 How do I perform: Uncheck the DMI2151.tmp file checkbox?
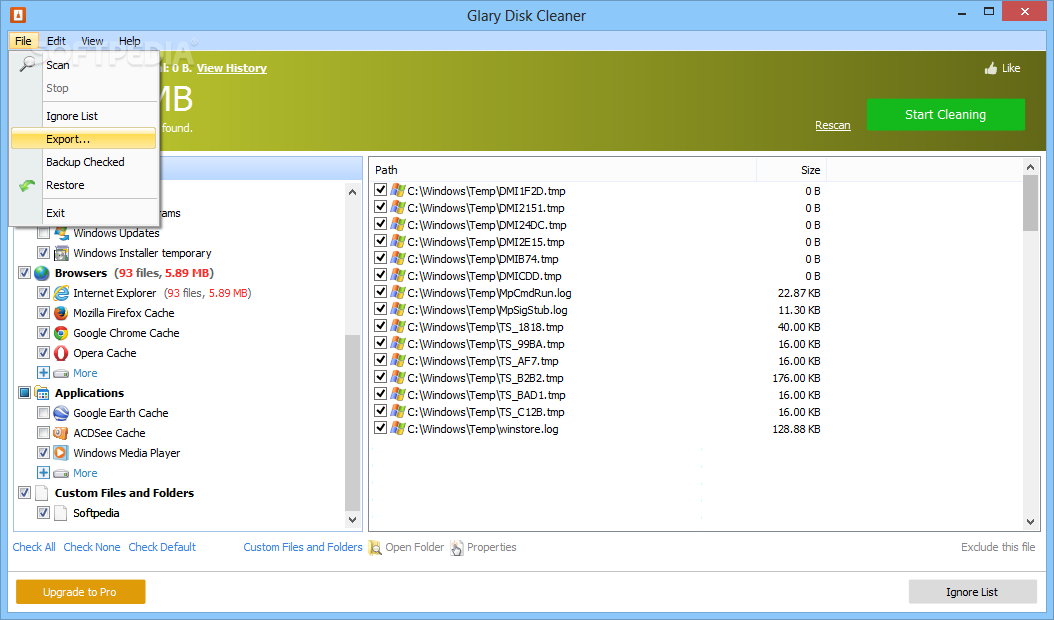380,207
